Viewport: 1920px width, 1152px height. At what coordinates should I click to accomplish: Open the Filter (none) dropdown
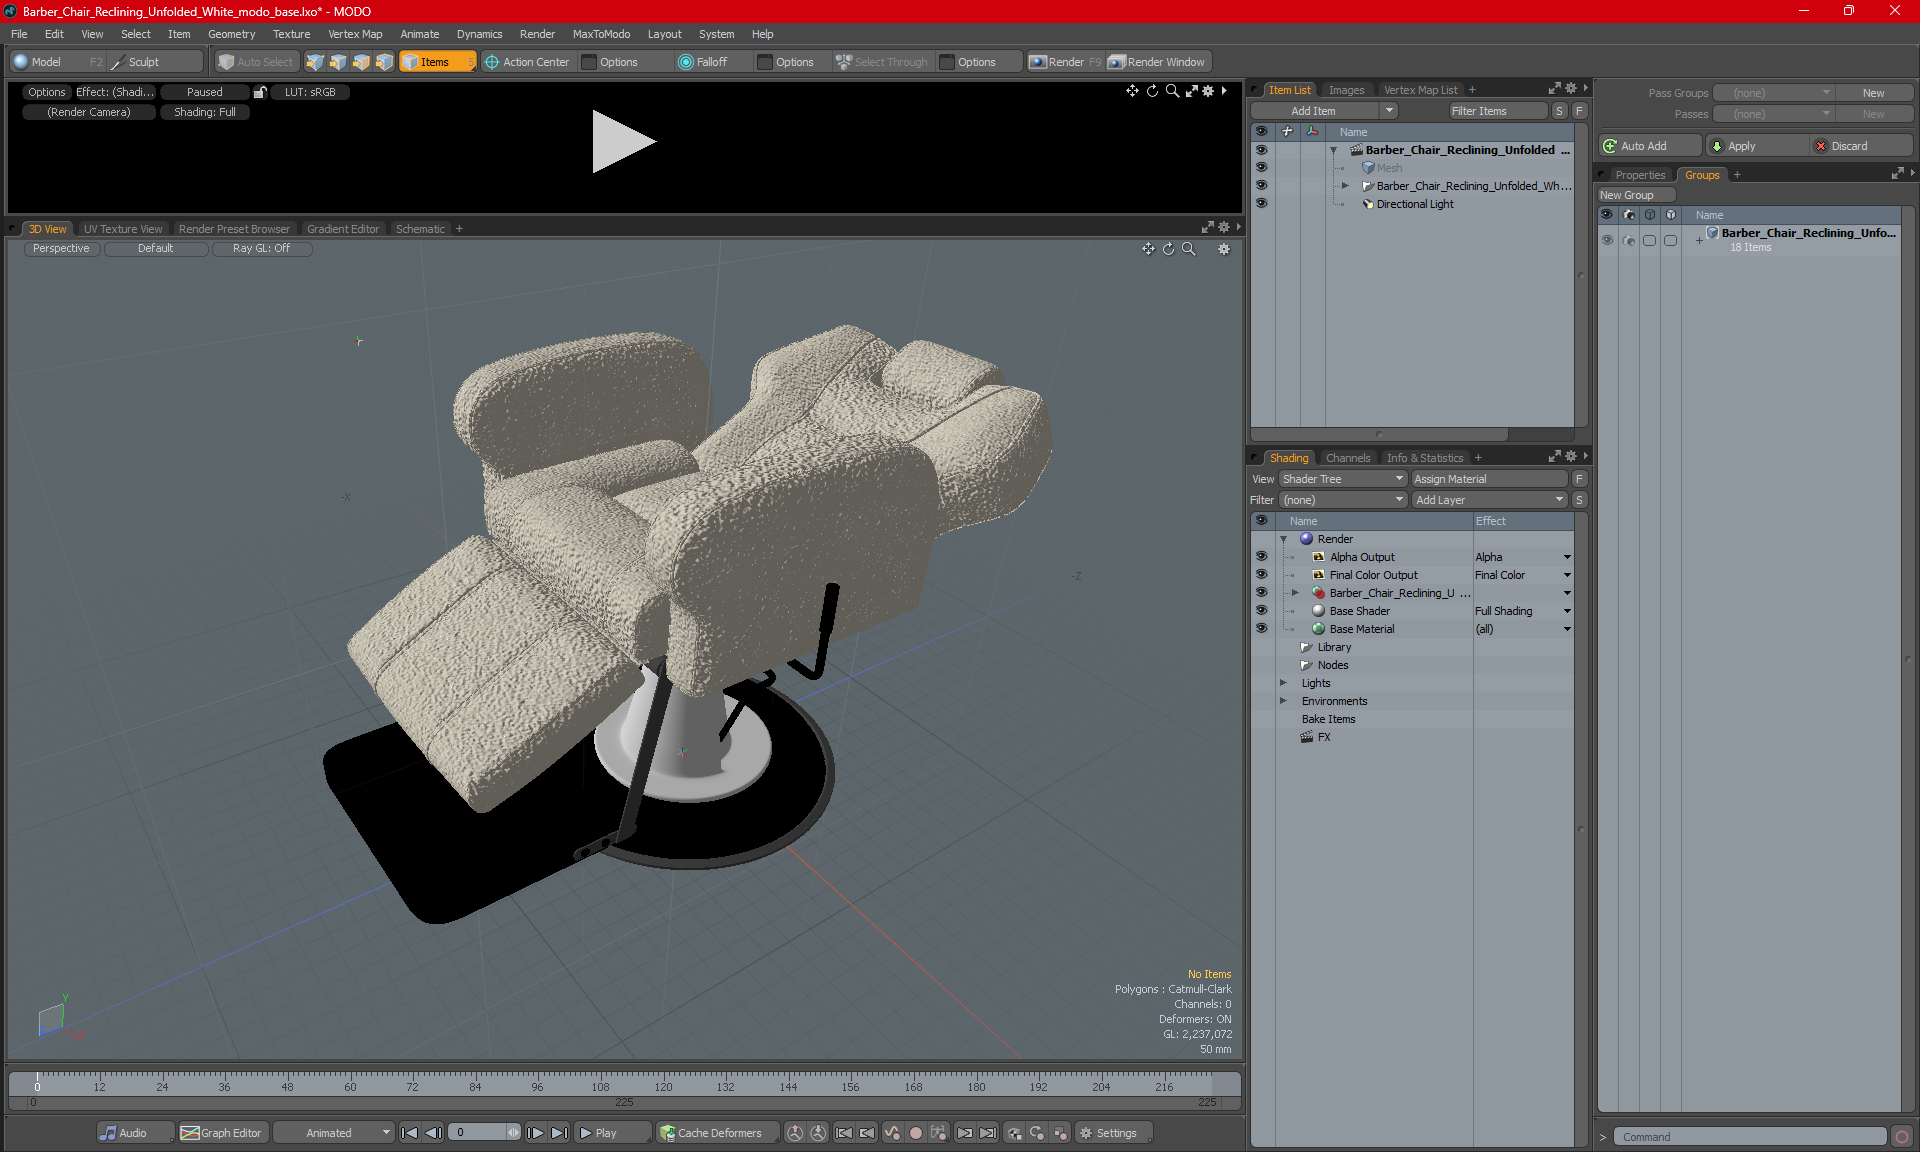[x=1343, y=500]
